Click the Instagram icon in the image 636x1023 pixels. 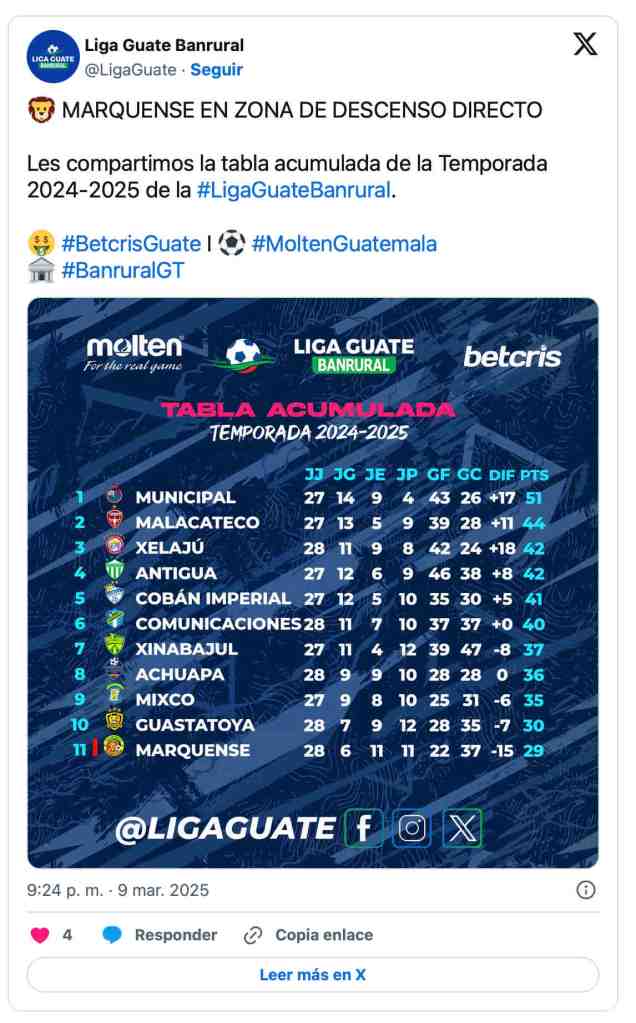click(x=412, y=828)
